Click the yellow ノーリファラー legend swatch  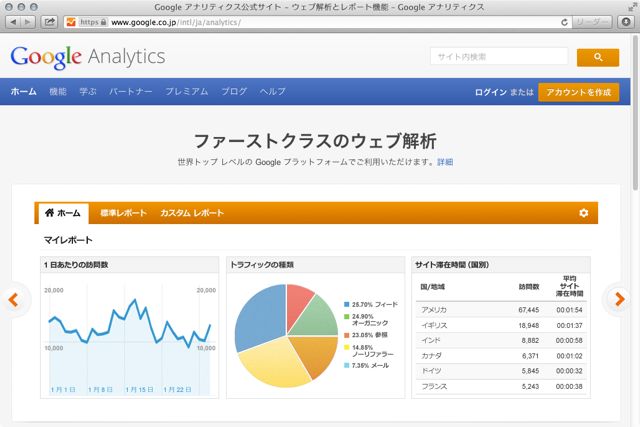coord(347,347)
